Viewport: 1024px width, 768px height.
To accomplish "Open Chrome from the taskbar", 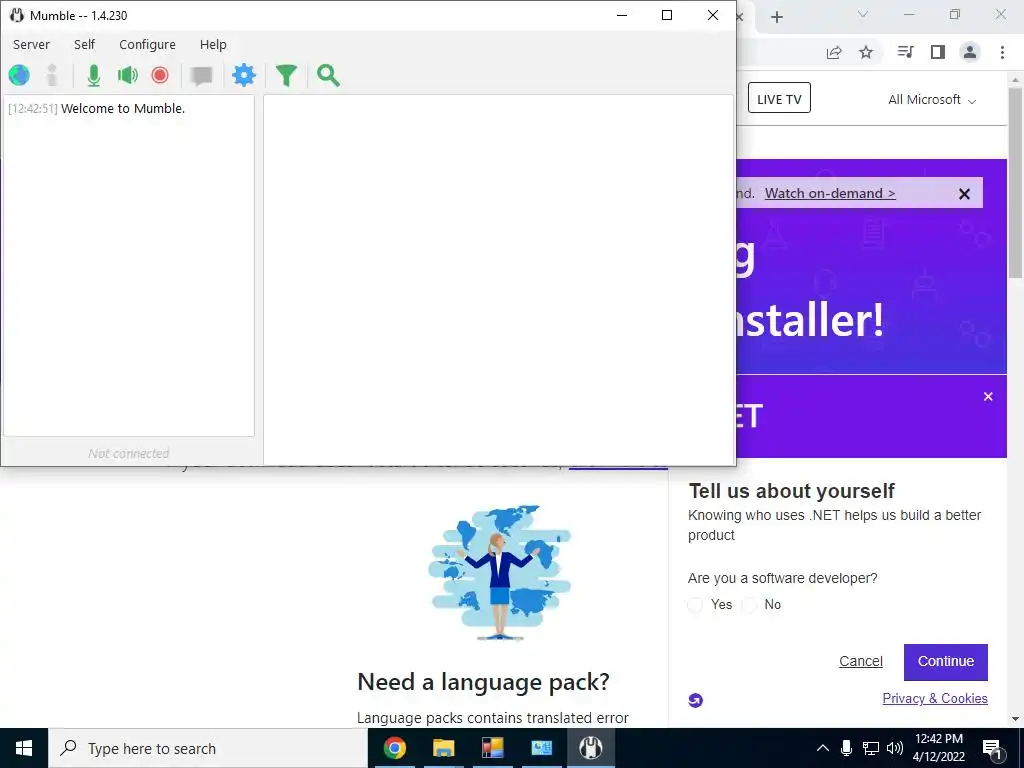I will click(x=394, y=748).
